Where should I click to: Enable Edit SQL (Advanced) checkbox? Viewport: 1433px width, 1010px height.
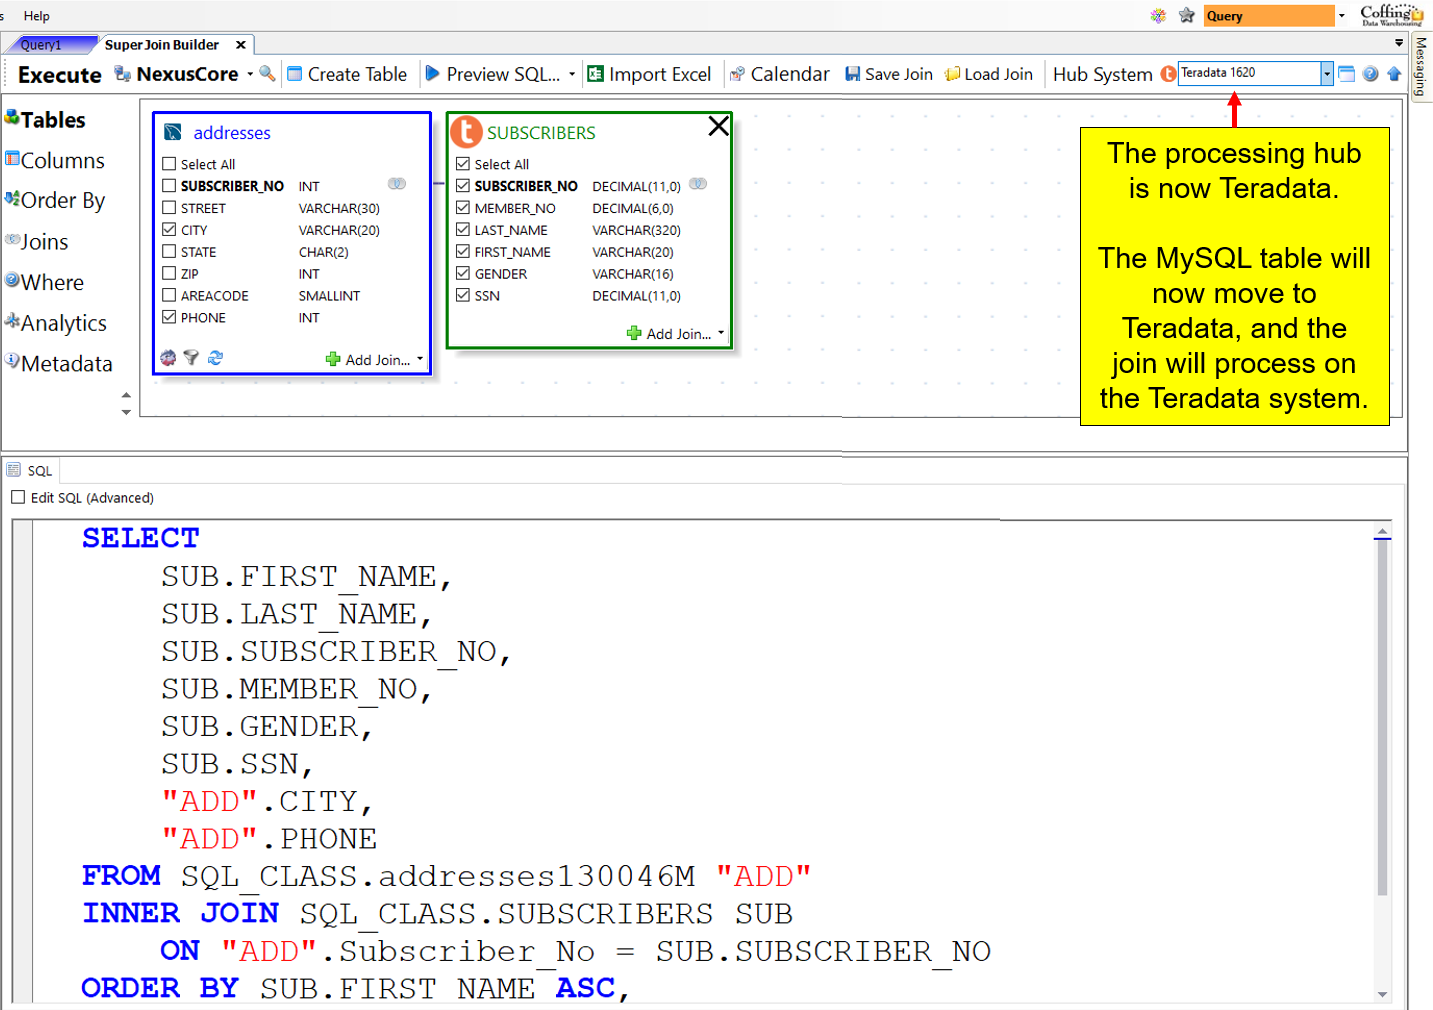click(x=18, y=497)
